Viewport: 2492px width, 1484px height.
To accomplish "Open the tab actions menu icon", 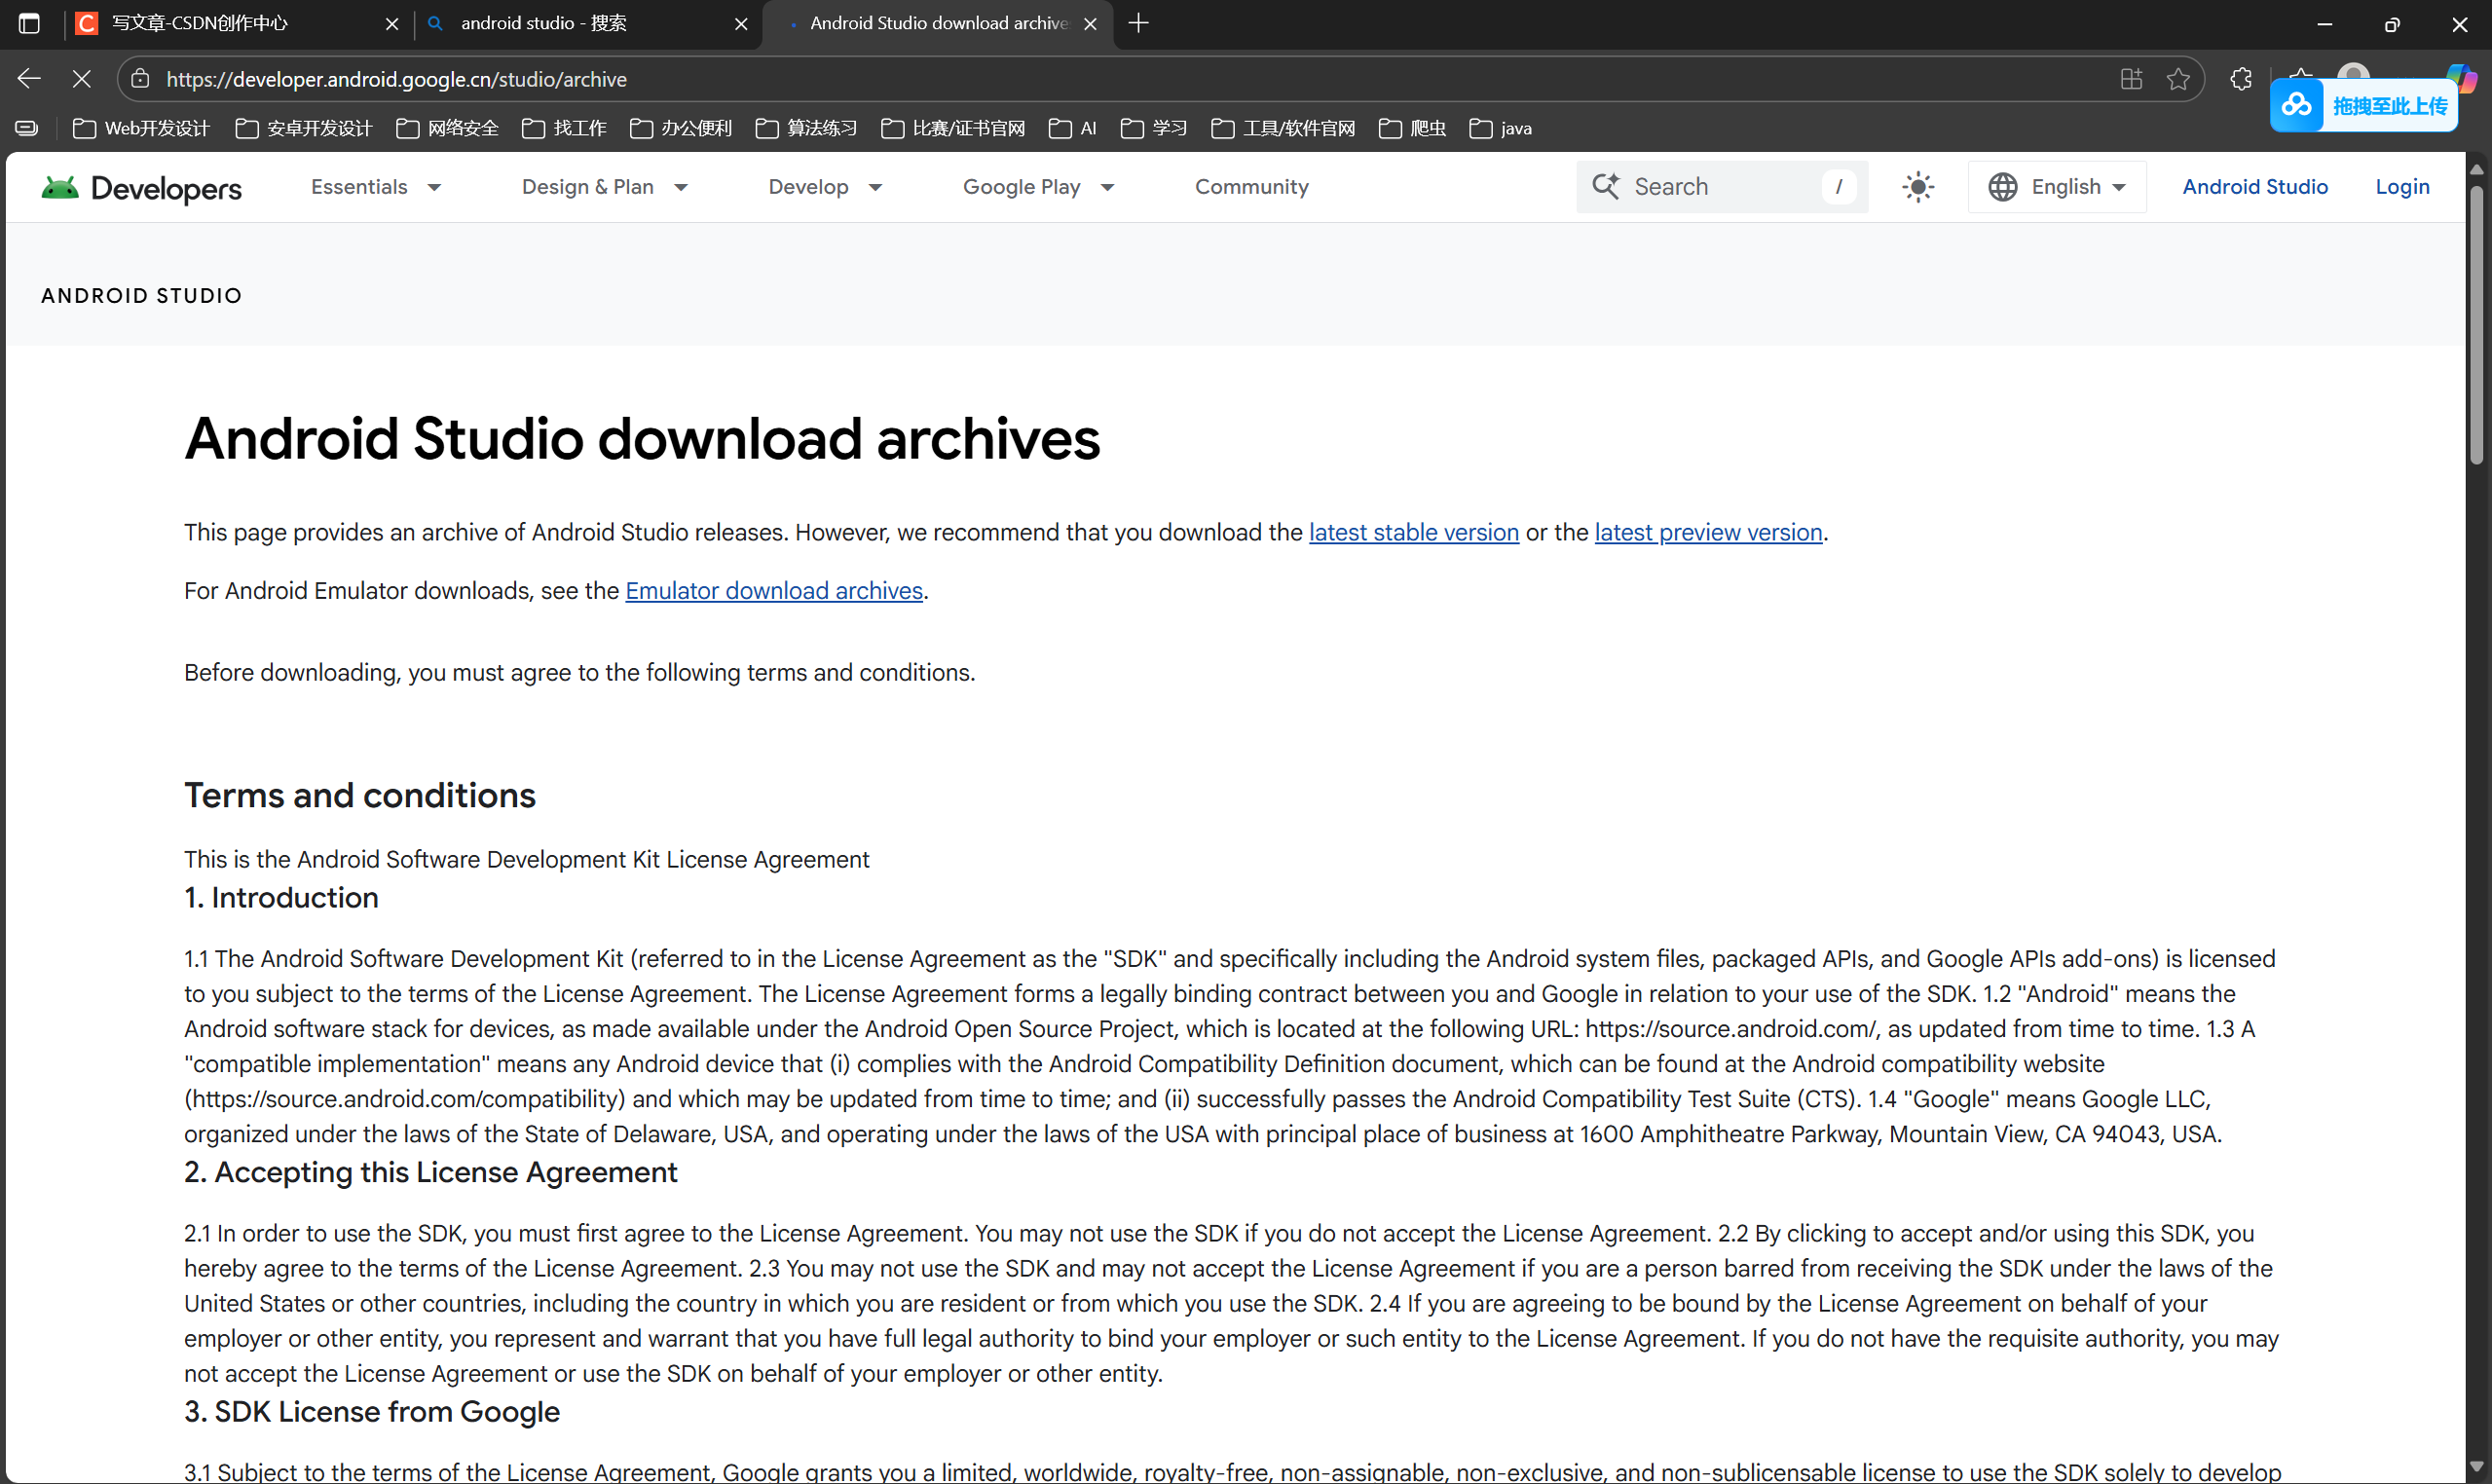I will click(x=29, y=23).
